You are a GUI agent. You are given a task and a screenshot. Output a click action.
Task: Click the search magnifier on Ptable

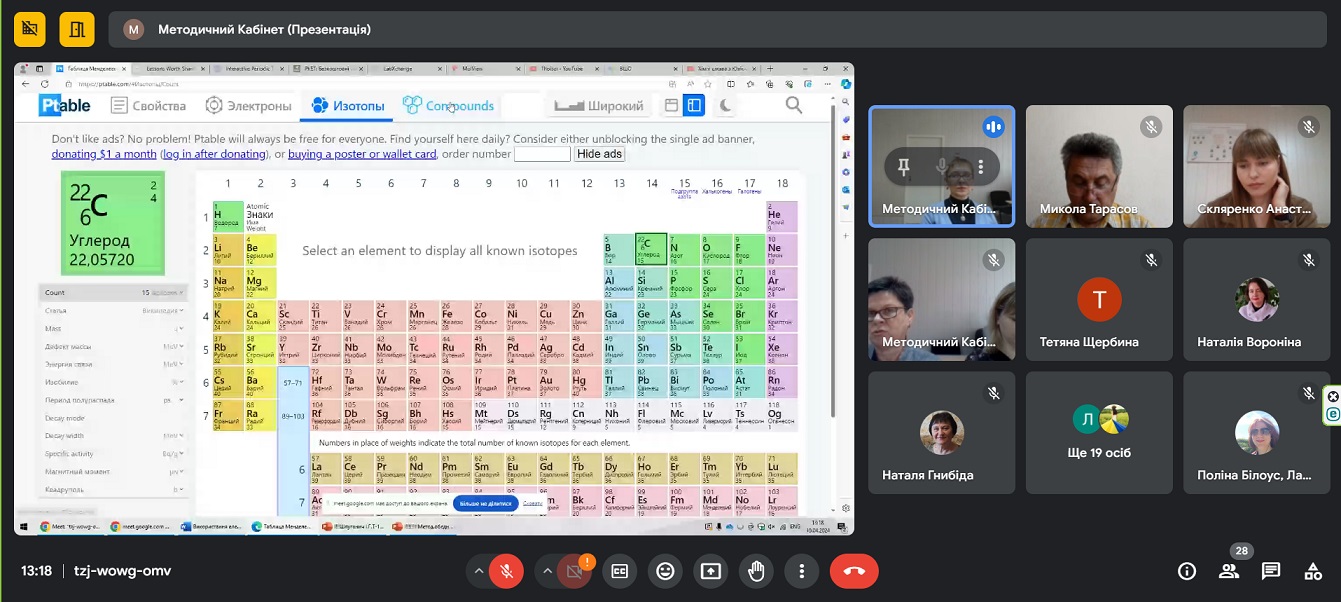pyautogui.click(x=794, y=105)
